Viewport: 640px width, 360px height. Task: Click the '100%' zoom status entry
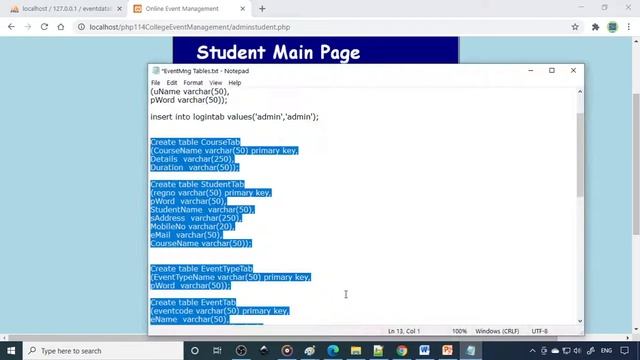tap(459, 331)
